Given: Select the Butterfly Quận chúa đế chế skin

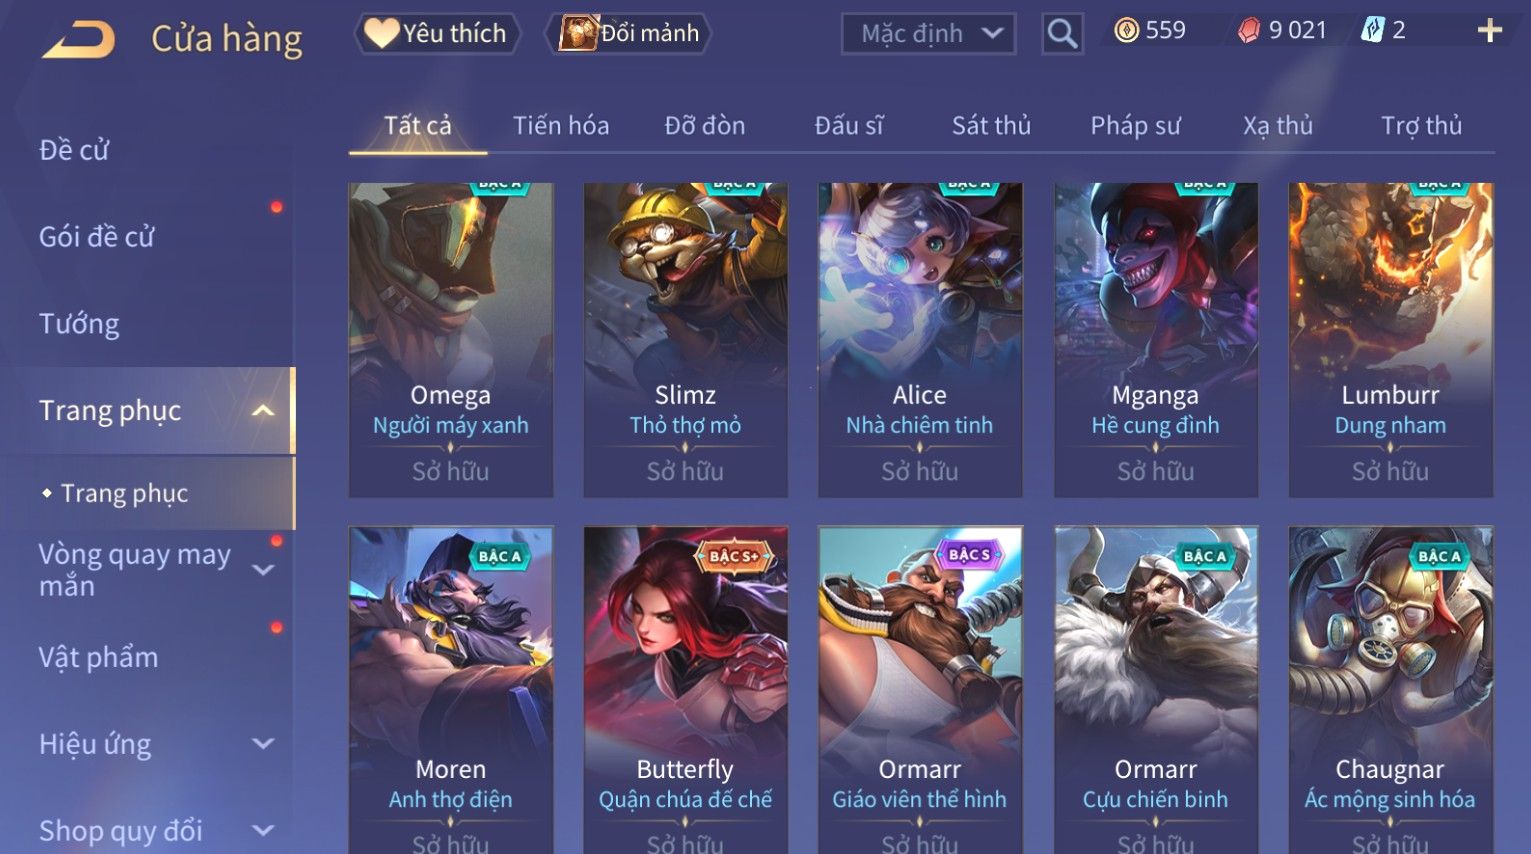Looking at the screenshot, I should coord(685,690).
